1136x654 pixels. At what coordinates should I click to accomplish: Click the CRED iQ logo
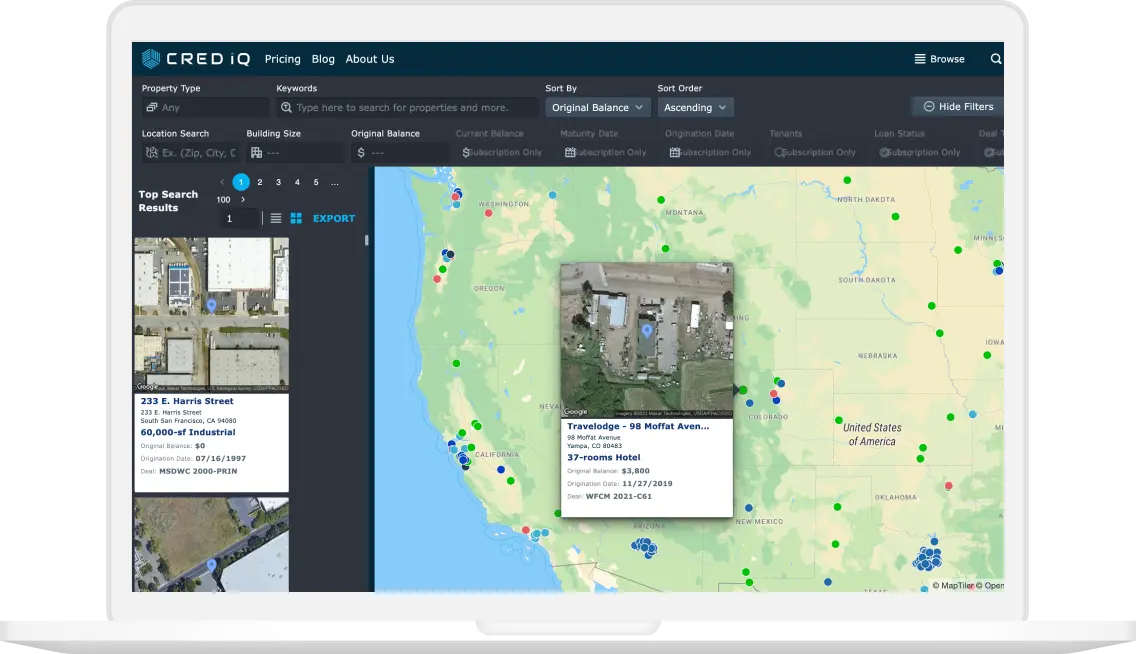196,59
